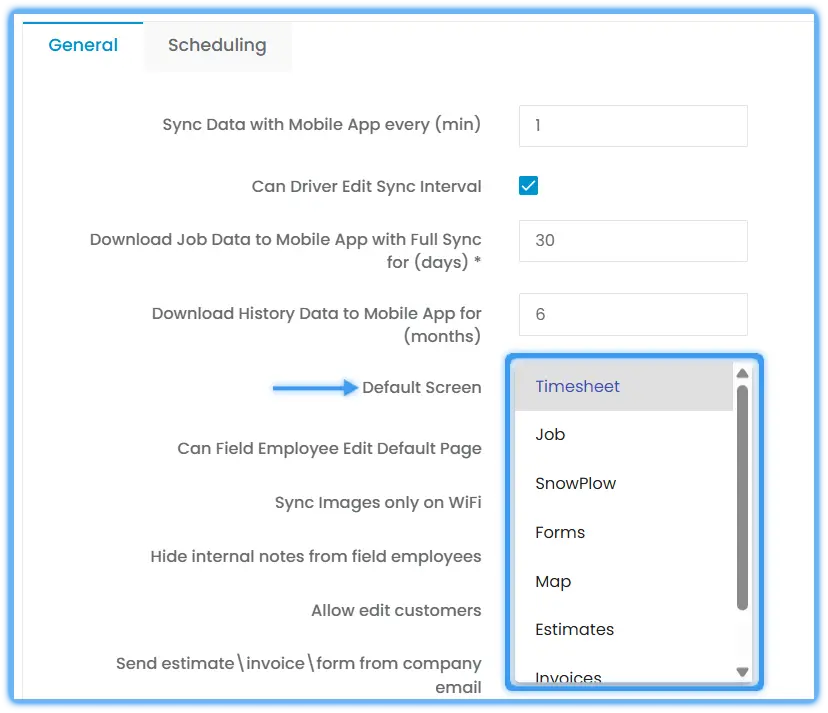
Task: Click the dropdown list scrollbar thumb
Action: (742, 498)
